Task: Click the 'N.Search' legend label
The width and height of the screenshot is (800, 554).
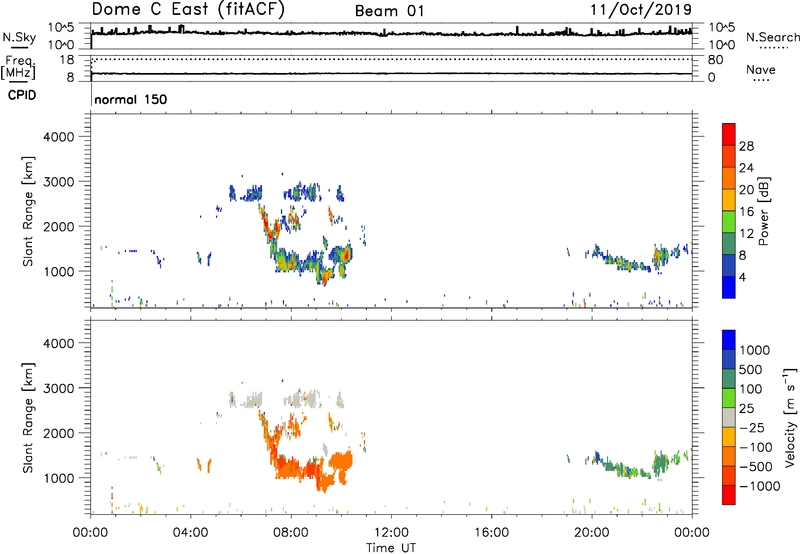Action: point(772,37)
